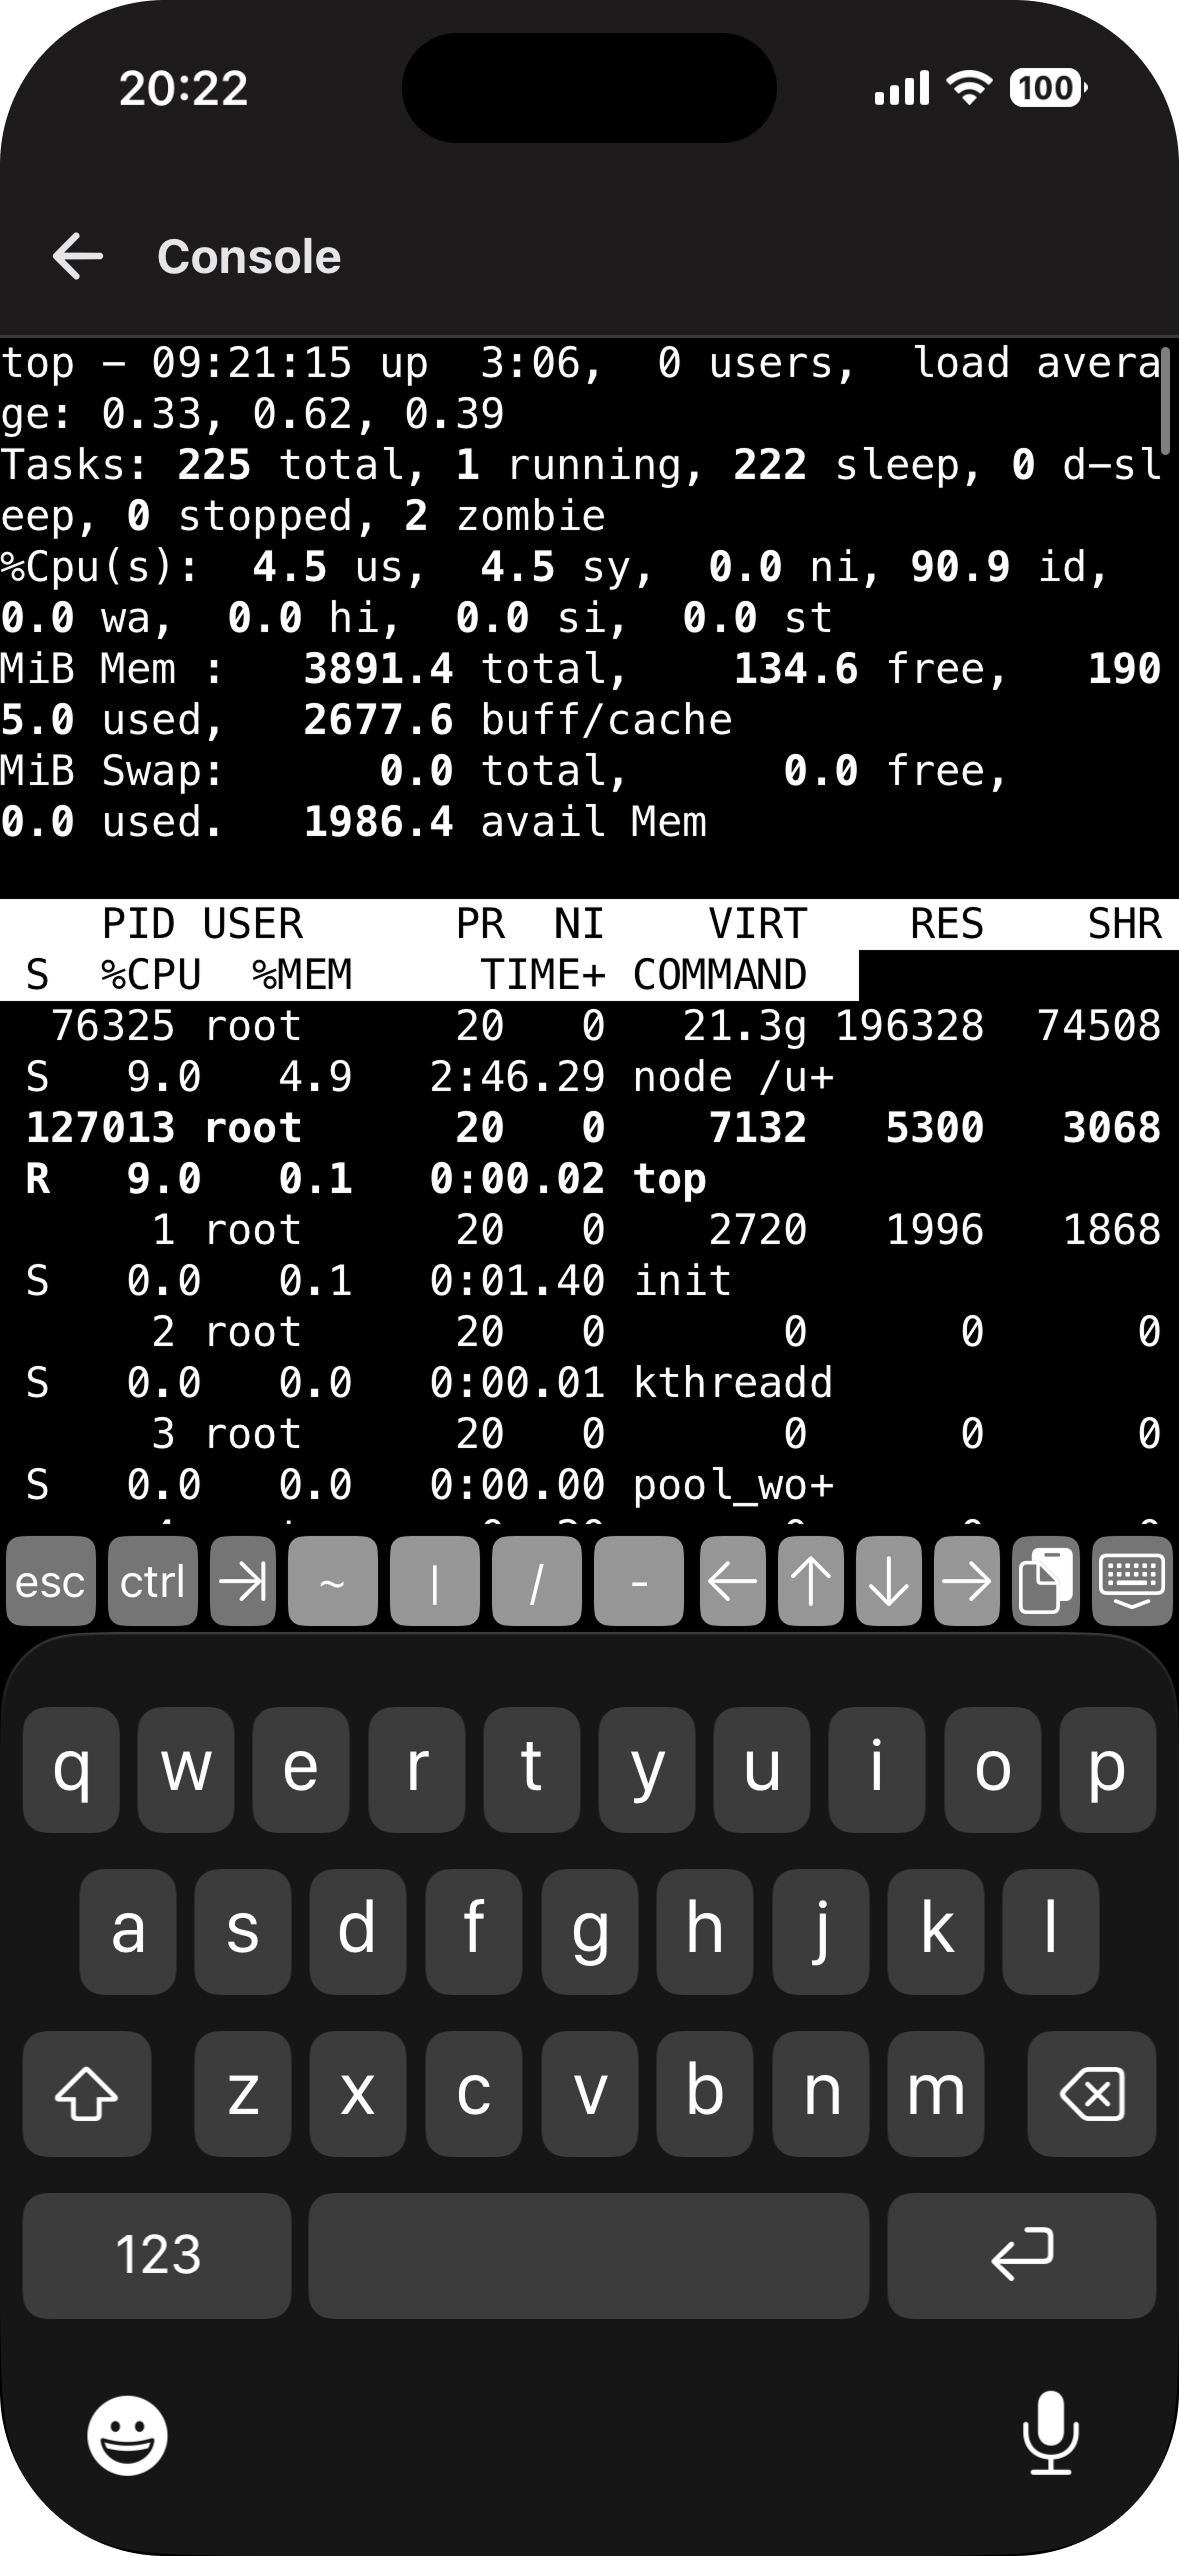Viewport: 1179px width, 2556px height.
Task: Toggle the ctrl modifier key
Action: pos(152,1581)
